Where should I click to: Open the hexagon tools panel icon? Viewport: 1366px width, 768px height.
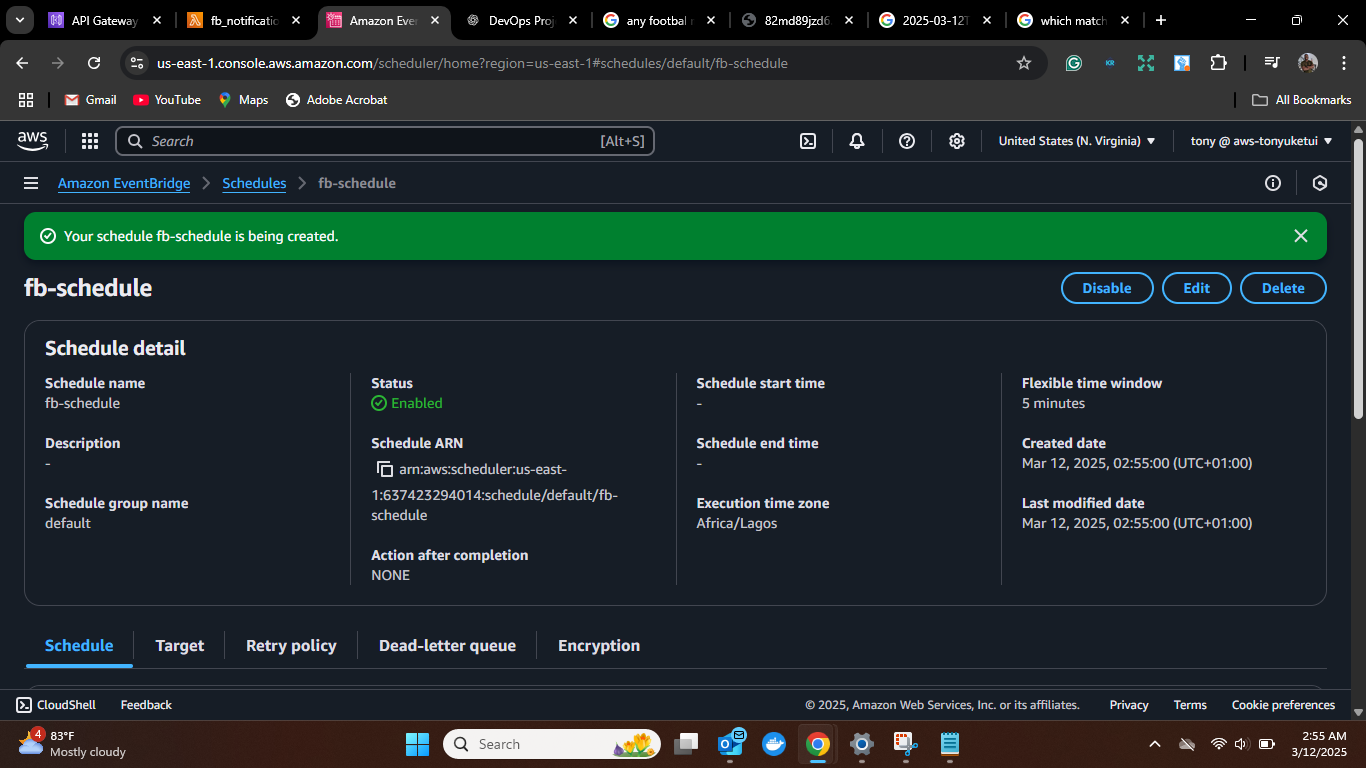[x=1320, y=183]
